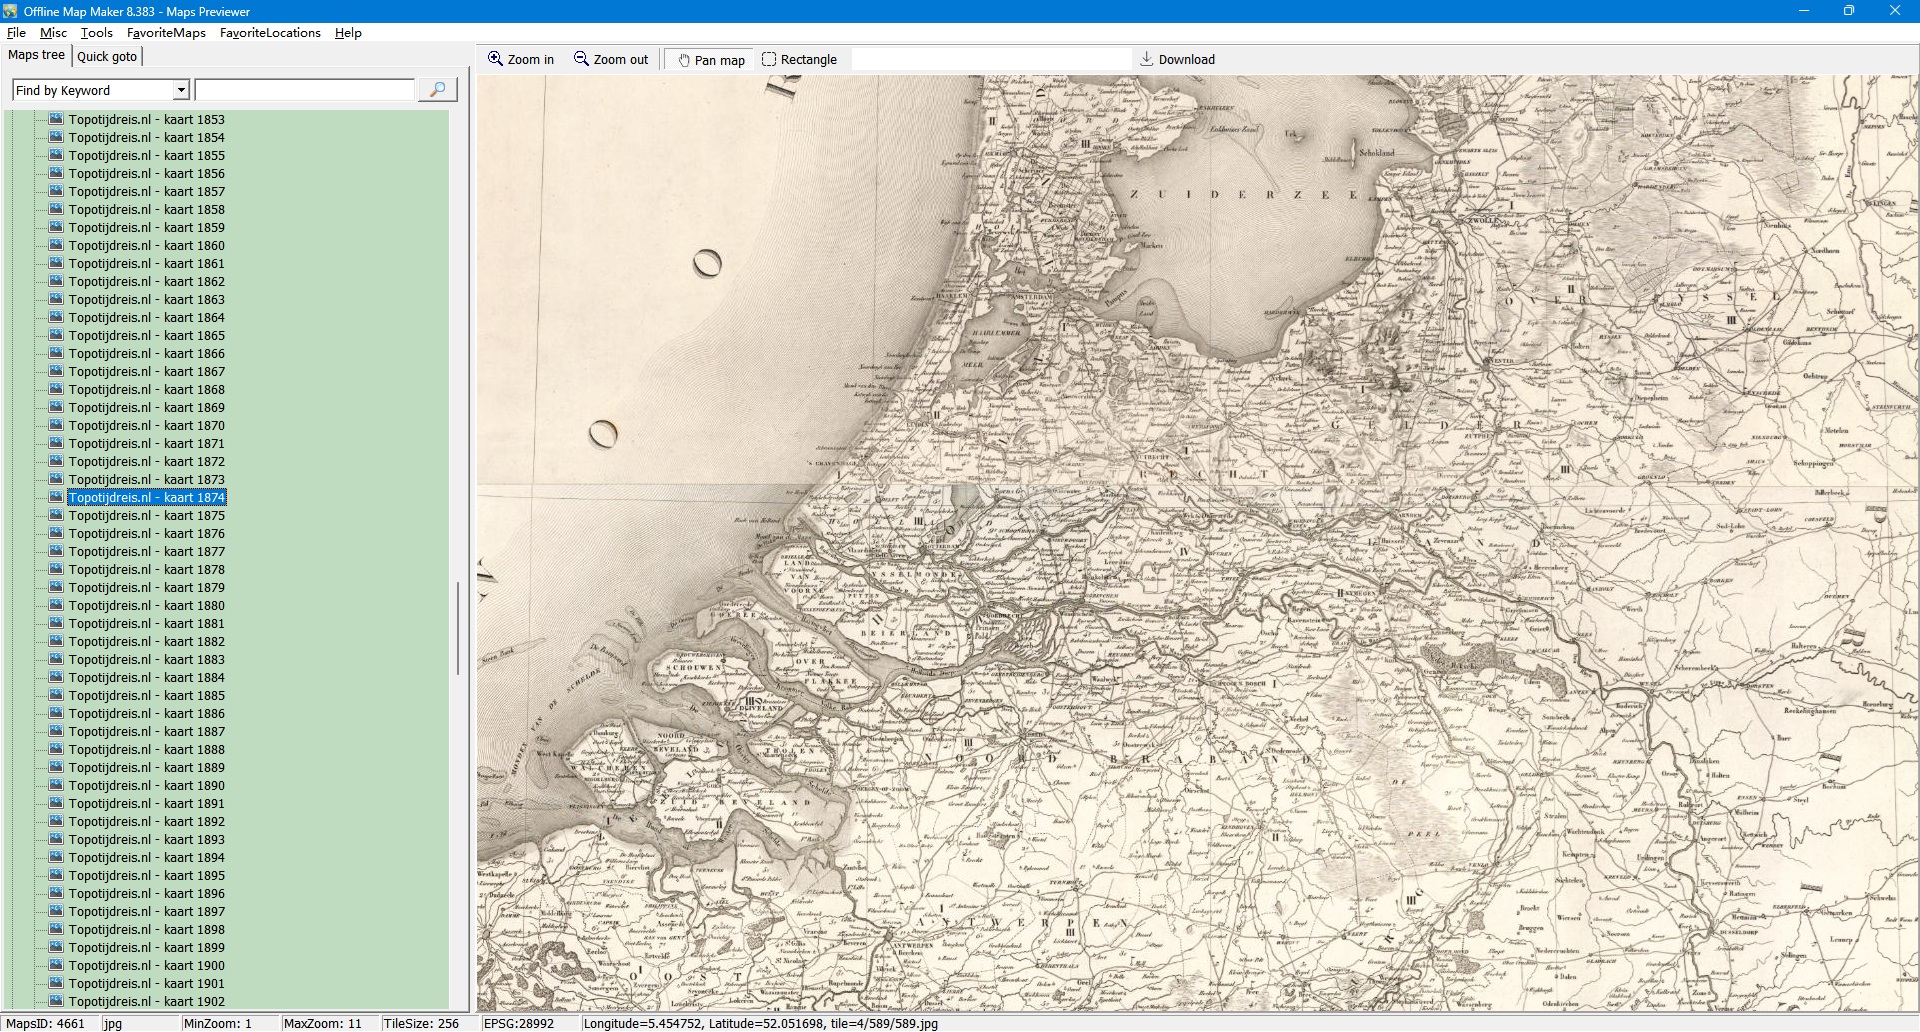This screenshot has width=1920, height=1032.
Task: Open the FavoriteLocations menu
Action: pyautogui.click(x=270, y=33)
